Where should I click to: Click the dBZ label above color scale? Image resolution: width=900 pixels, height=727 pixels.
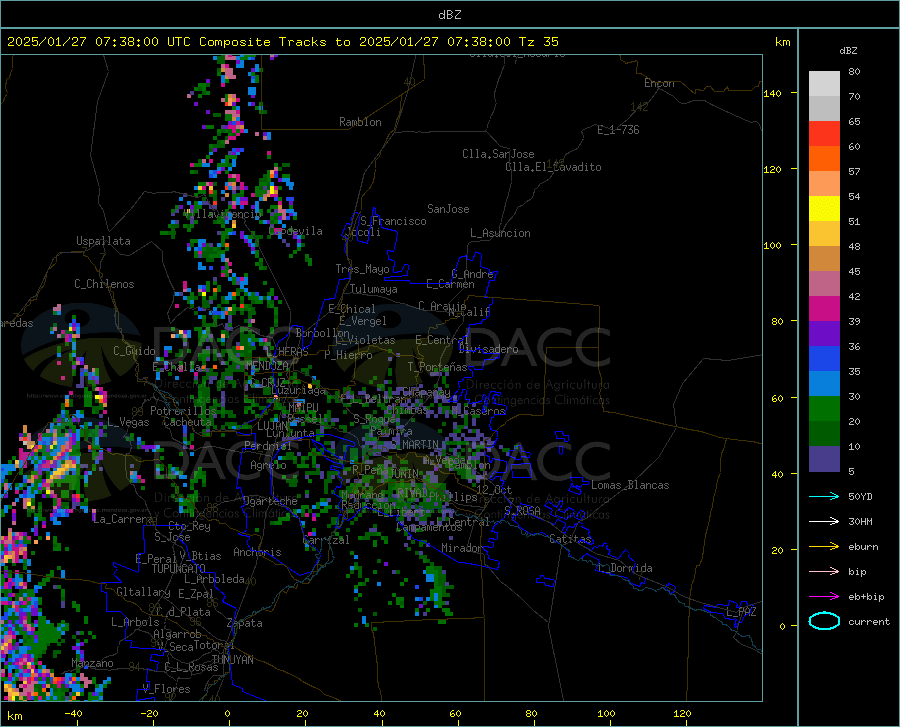point(848,50)
